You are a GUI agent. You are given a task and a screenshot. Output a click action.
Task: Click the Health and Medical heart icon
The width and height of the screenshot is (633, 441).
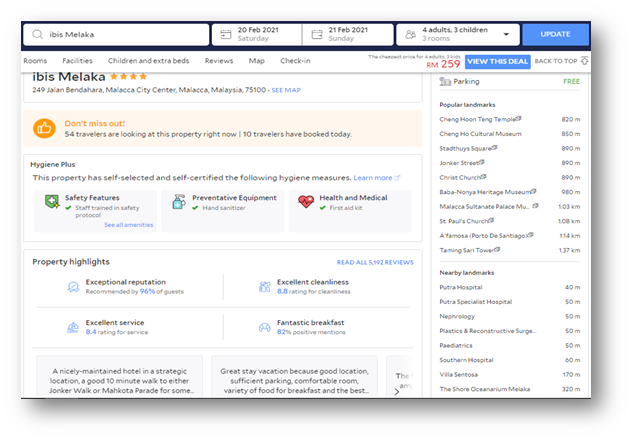click(x=306, y=201)
